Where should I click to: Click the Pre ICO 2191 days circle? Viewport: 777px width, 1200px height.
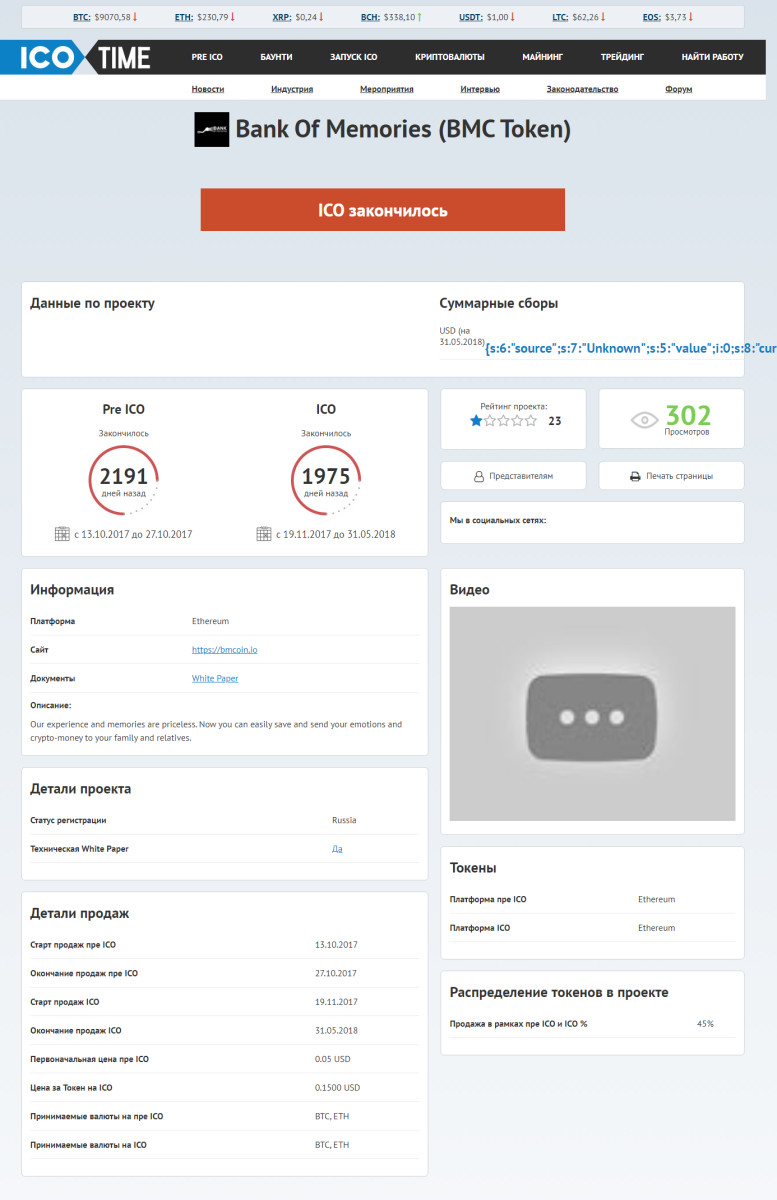(x=124, y=480)
